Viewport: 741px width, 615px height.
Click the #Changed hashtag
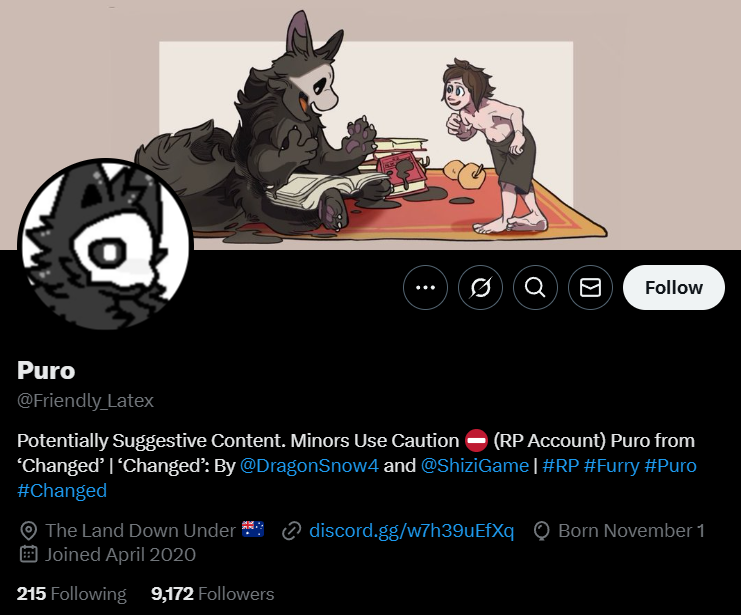(62, 491)
